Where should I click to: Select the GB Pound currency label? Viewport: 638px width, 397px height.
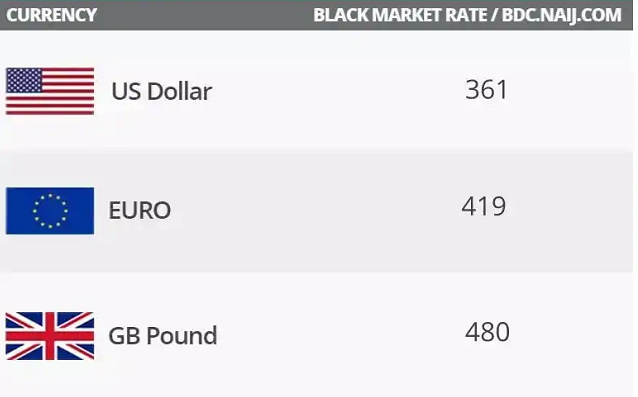tap(163, 336)
